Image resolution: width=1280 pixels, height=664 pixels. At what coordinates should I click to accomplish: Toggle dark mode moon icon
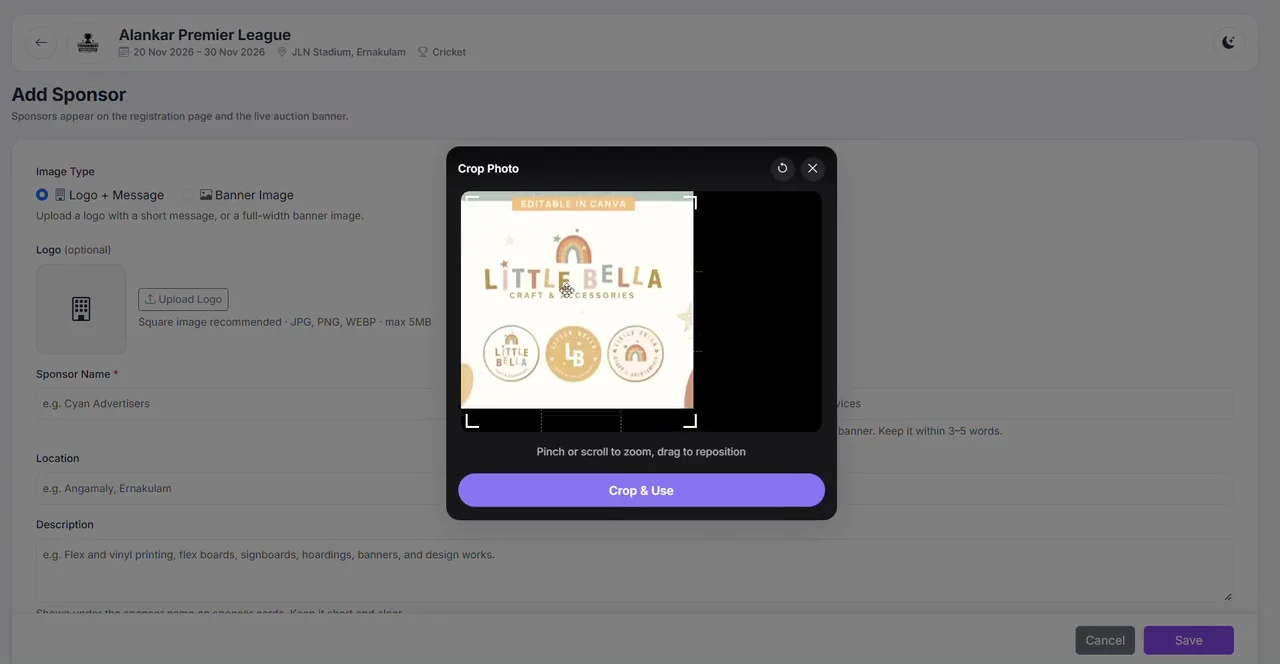coord(1228,42)
